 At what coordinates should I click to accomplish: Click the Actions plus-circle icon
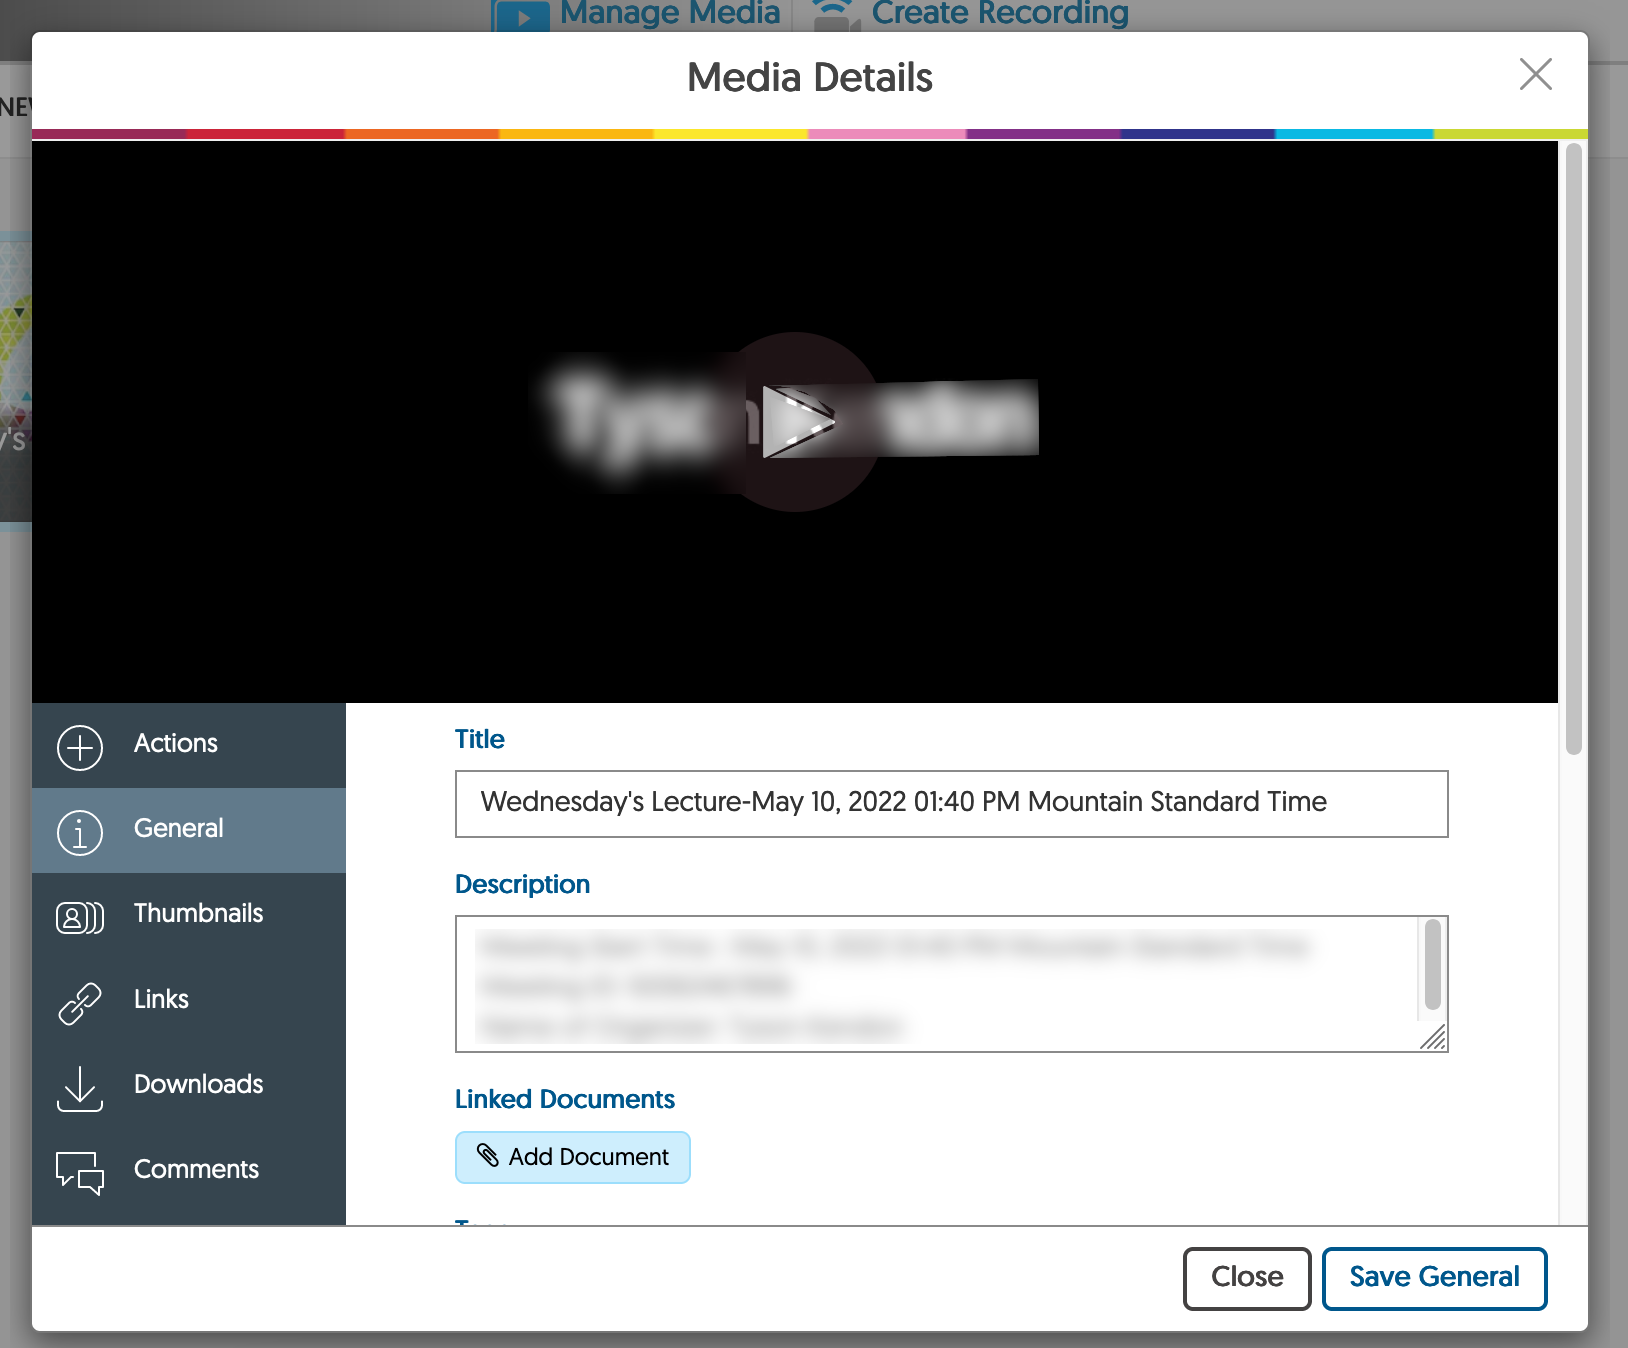80,747
